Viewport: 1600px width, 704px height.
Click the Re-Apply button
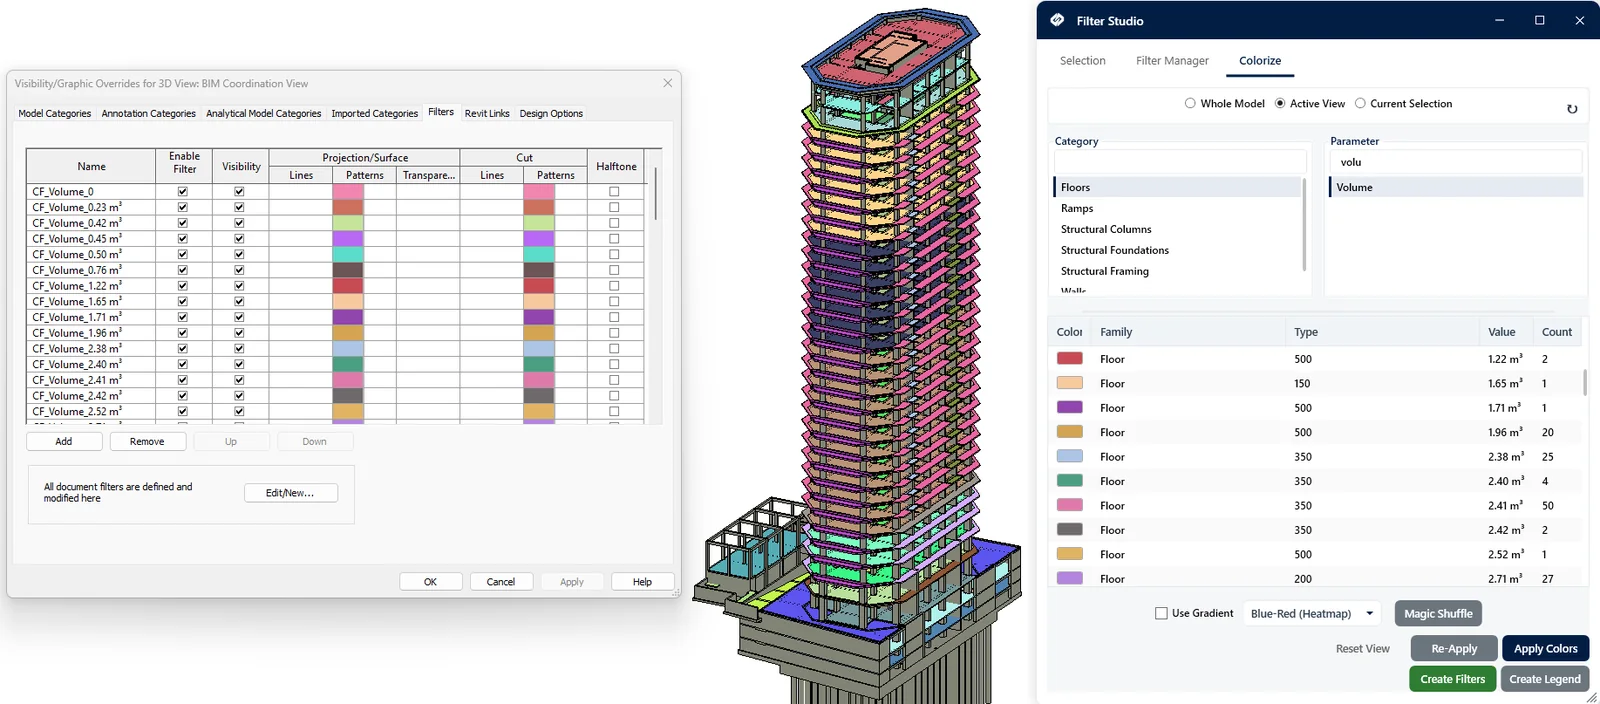tap(1454, 648)
